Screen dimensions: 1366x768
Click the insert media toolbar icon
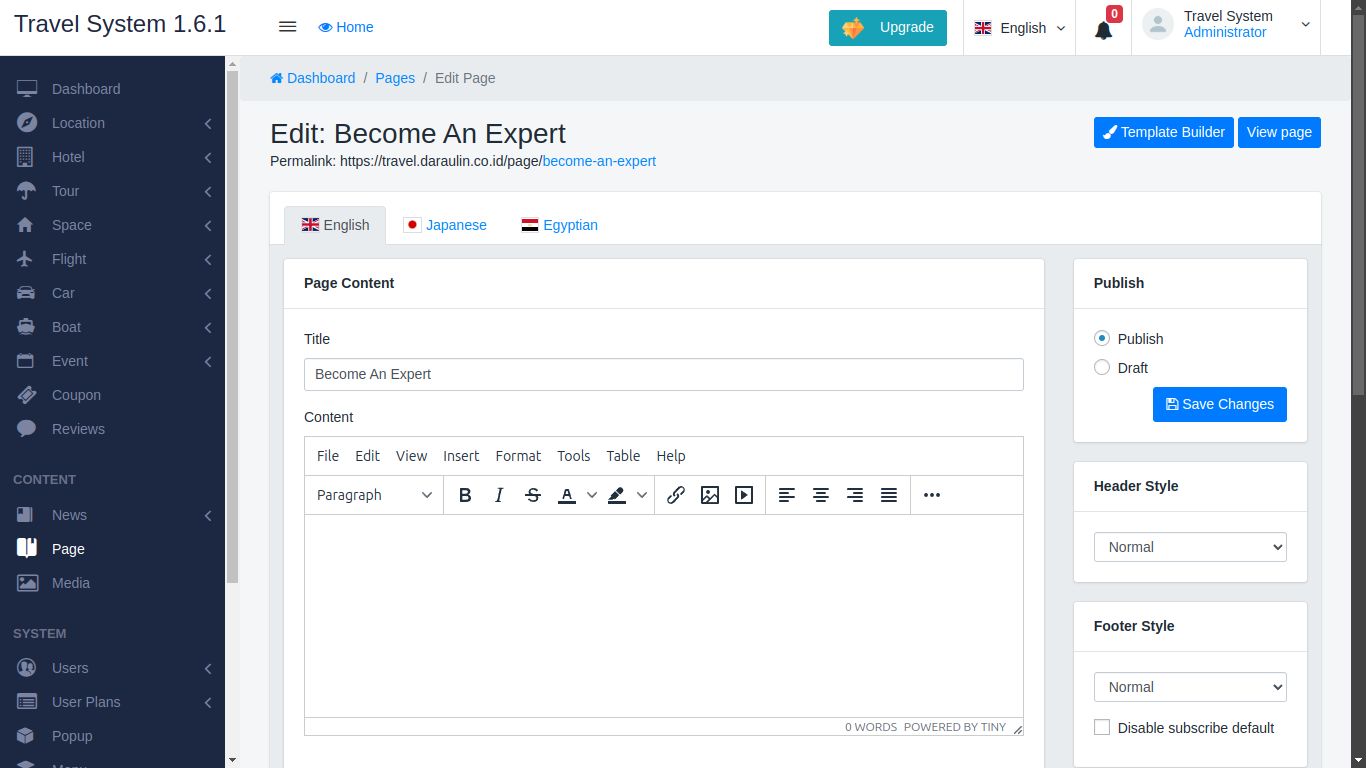coord(744,495)
